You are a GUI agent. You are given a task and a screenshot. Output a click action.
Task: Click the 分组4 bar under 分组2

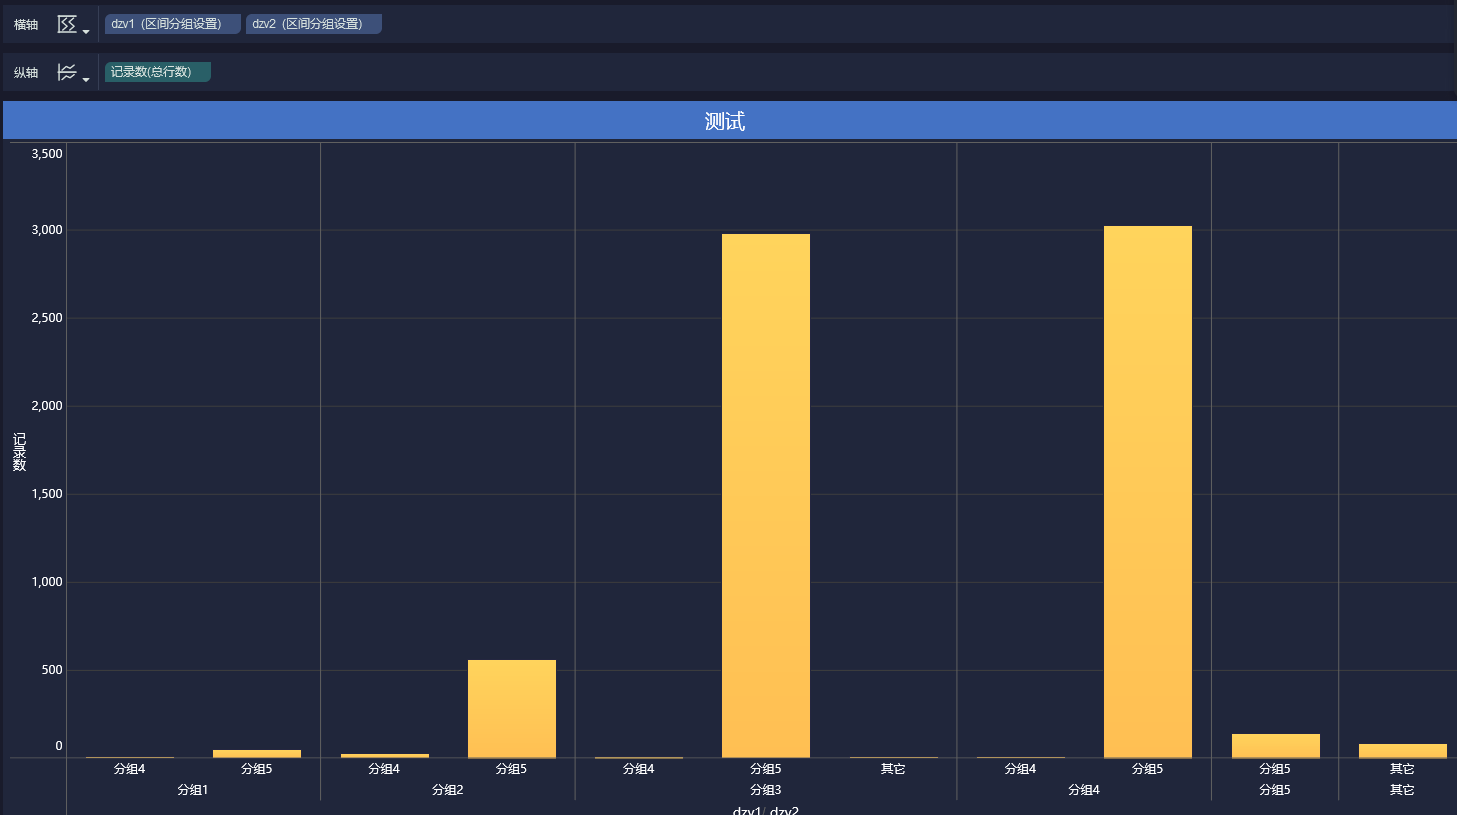coord(385,756)
